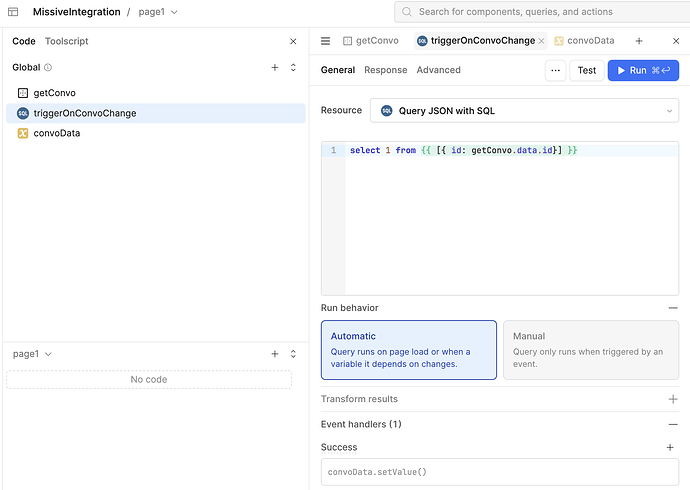Image resolution: width=690 pixels, height=490 pixels.
Task: Click the Global info icon
Action: 48,68
